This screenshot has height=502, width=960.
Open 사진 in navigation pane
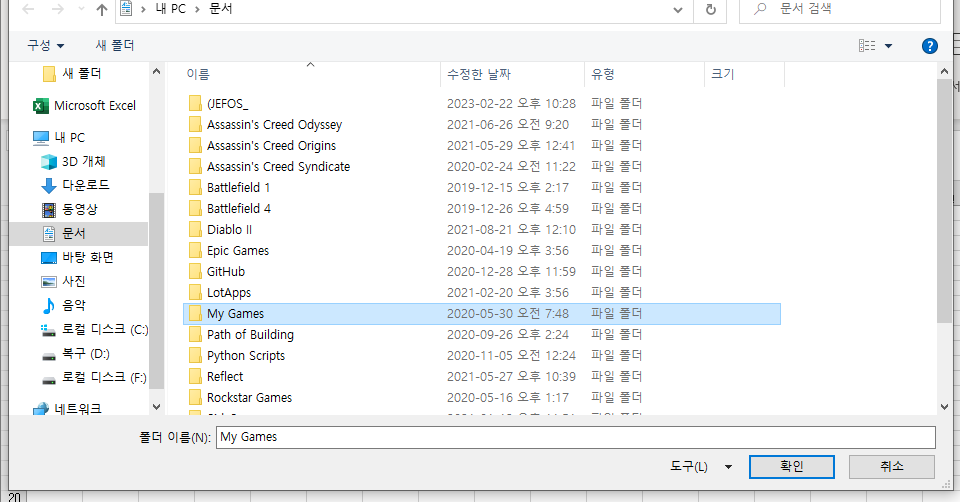point(64,282)
